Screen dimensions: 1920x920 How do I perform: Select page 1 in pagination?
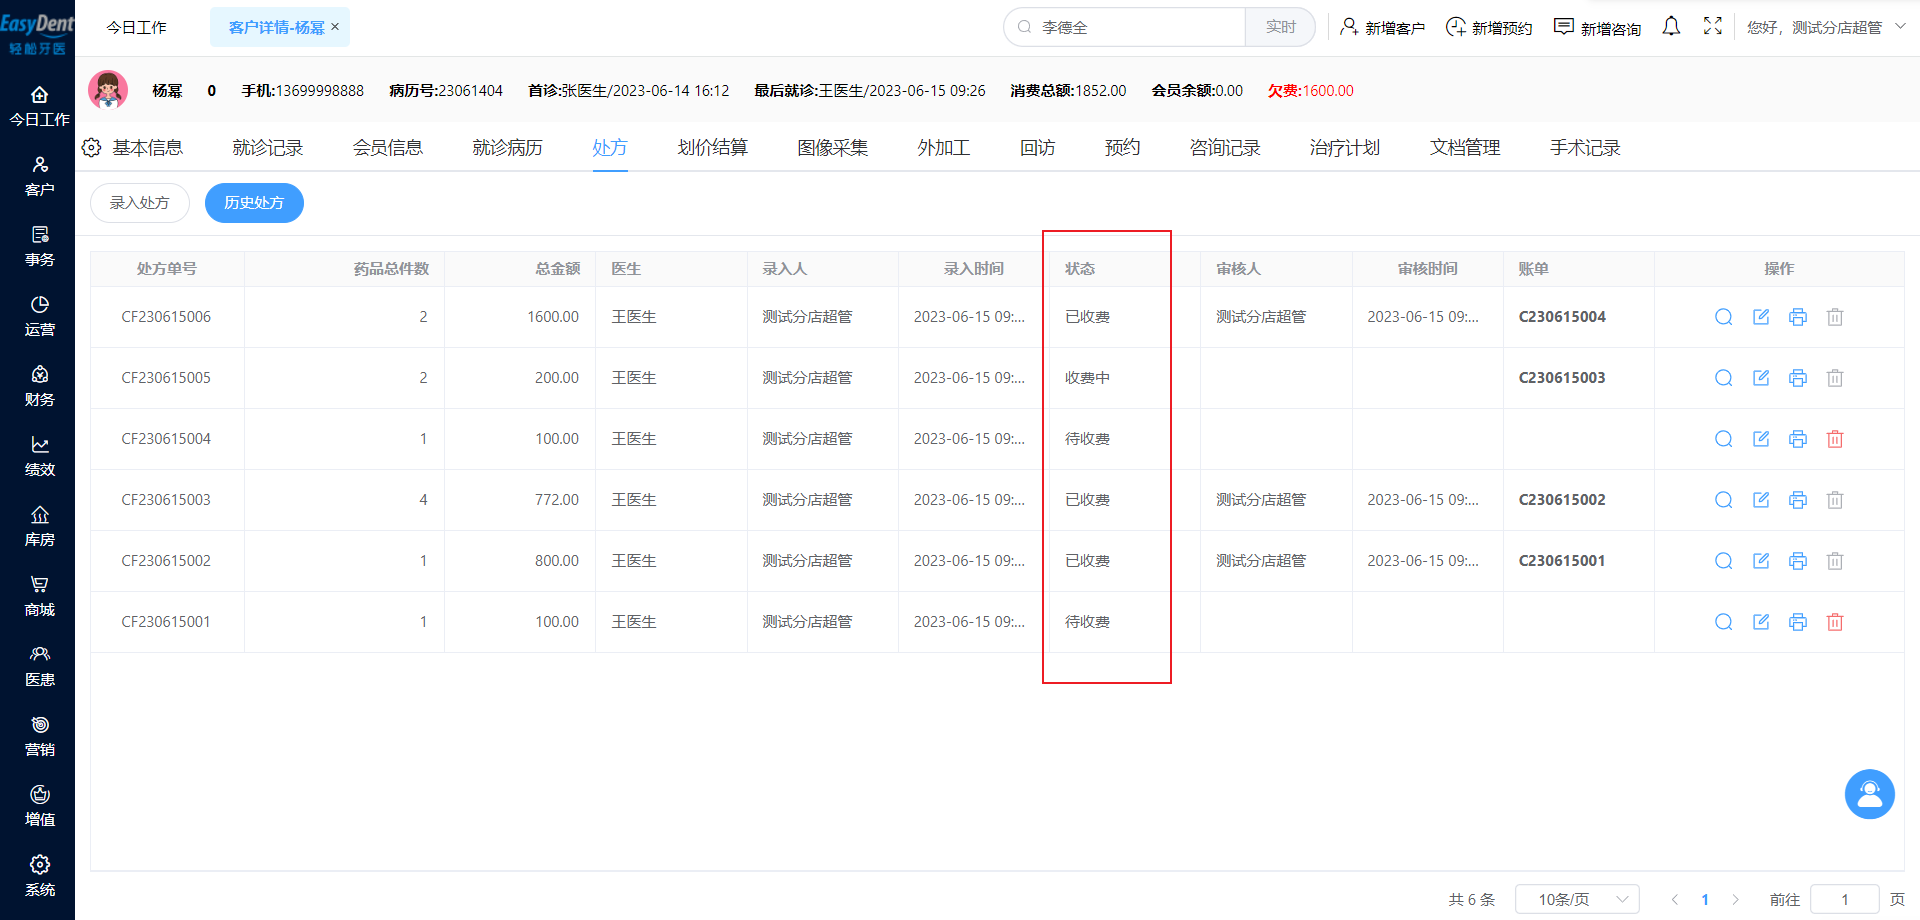(x=1705, y=899)
